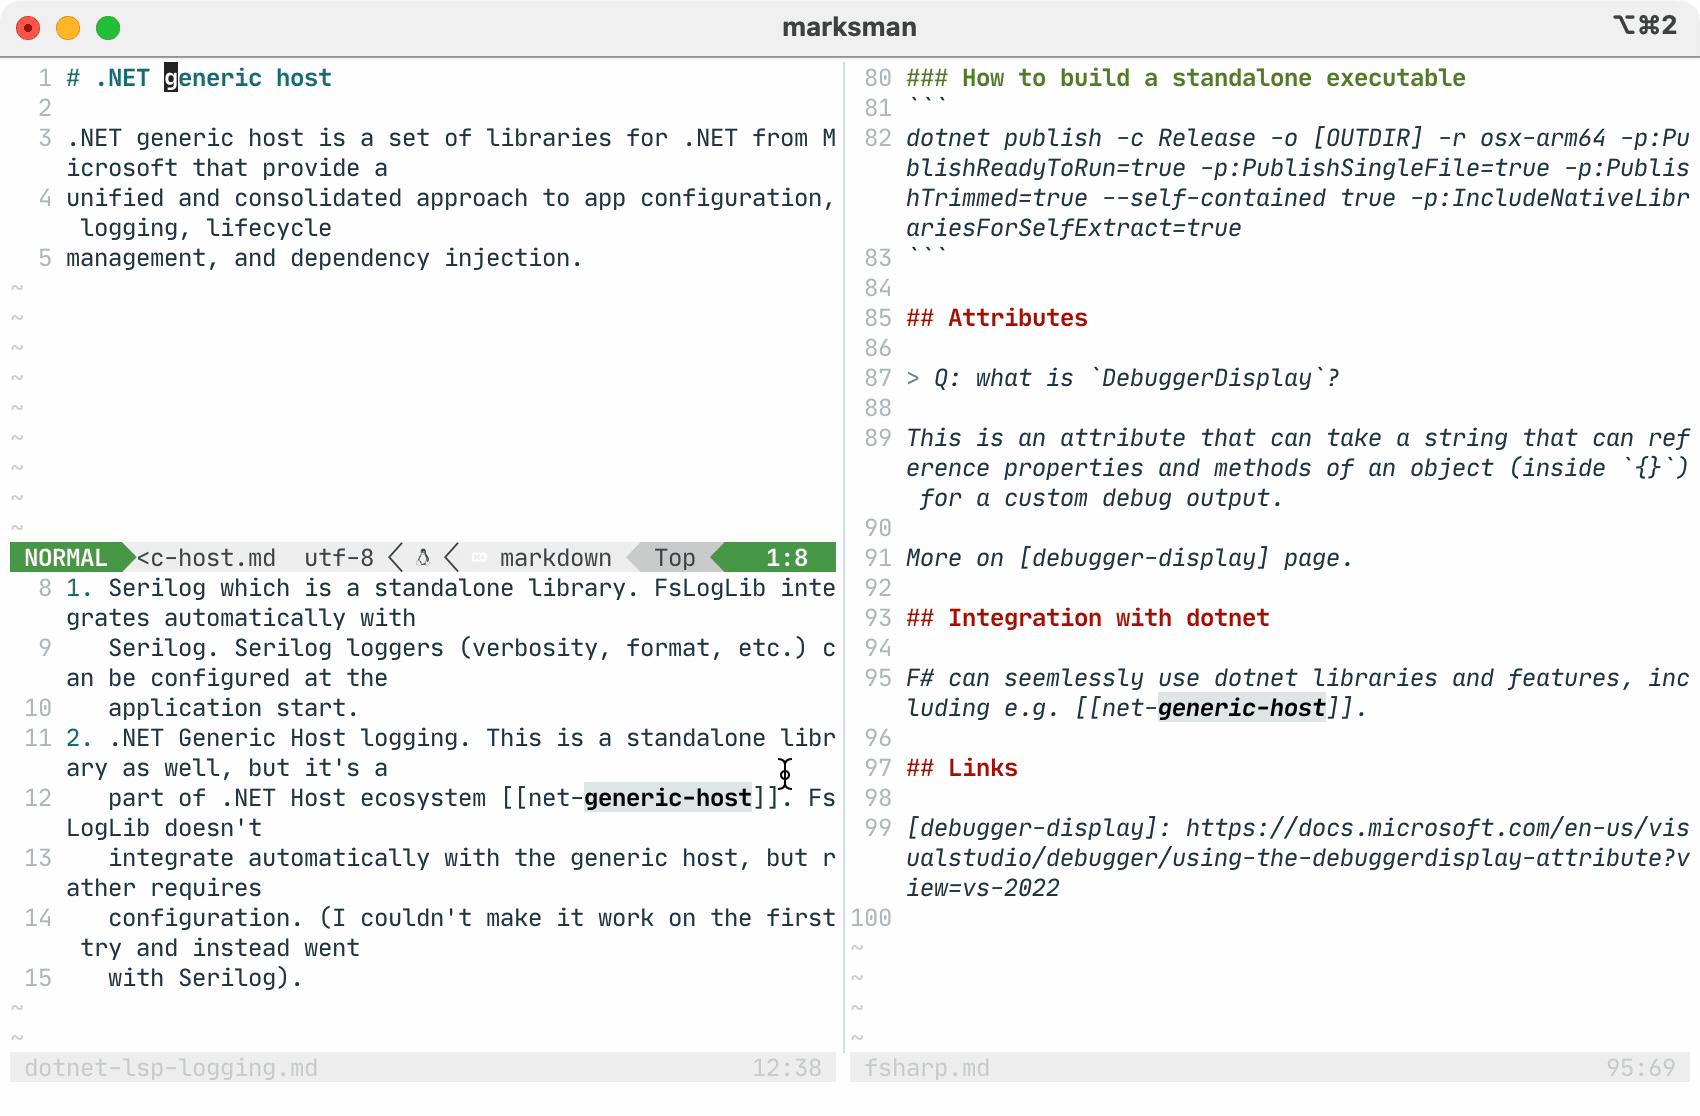Click the Linux penguin fileformat icon in statusline
Image resolution: width=1700 pixels, height=1116 pixels.
[423, 558]
